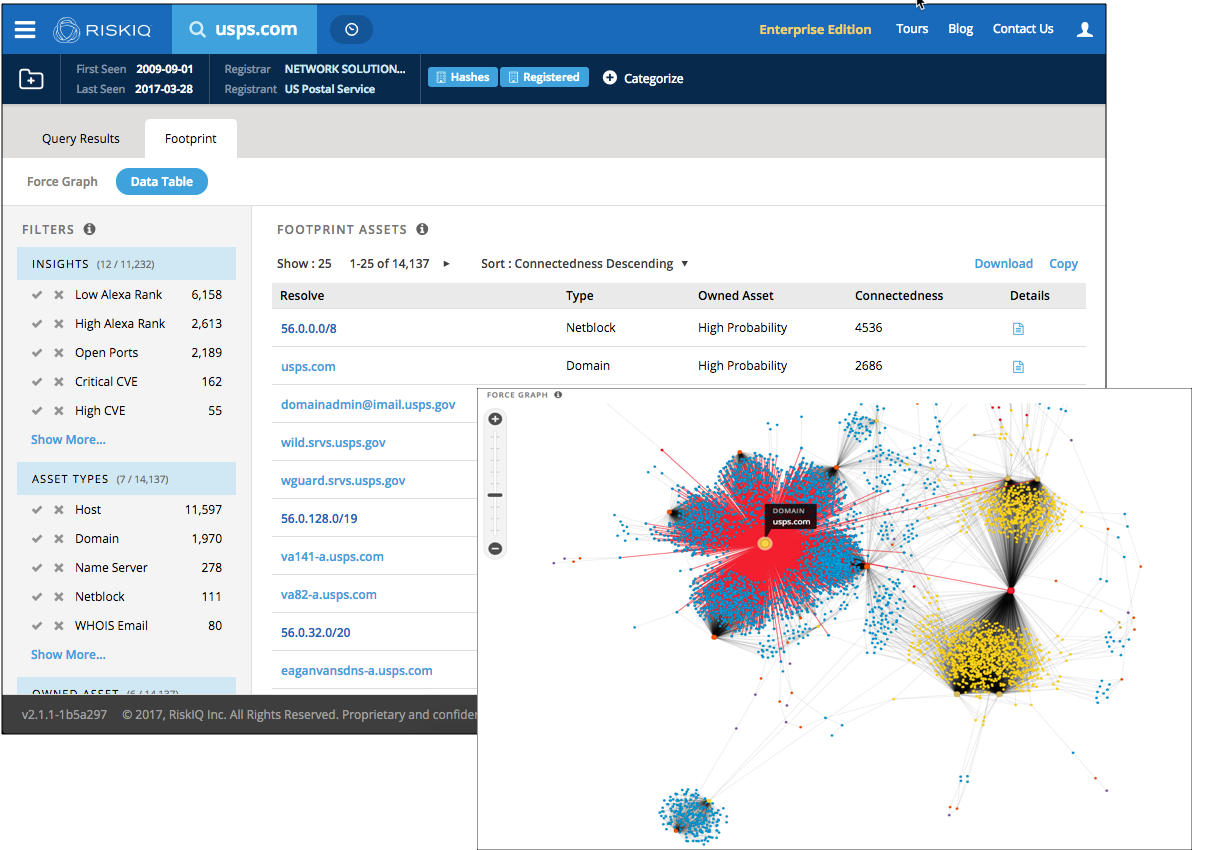Open the Sort Connectedness Descending dropdown
The image size is (1212, 850).
(x=585, y=264)
